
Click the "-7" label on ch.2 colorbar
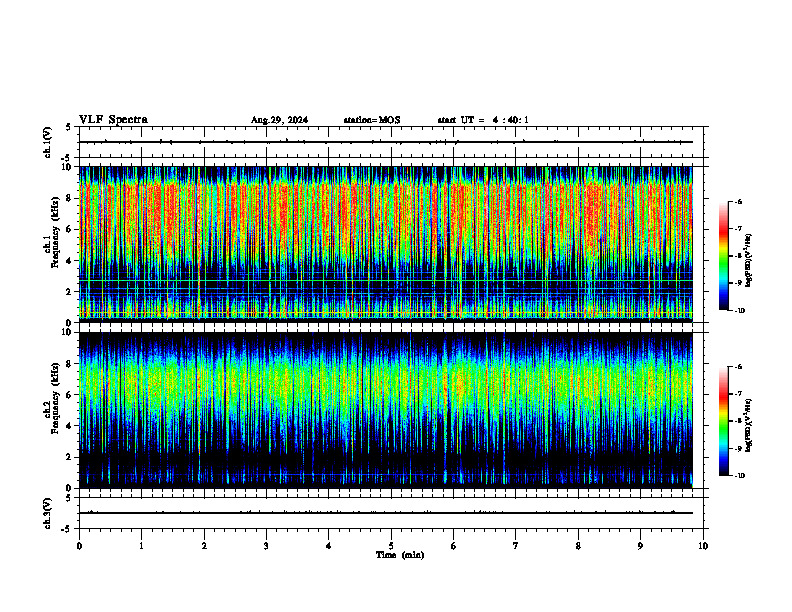pyautogui.click(x=738, y=394)
